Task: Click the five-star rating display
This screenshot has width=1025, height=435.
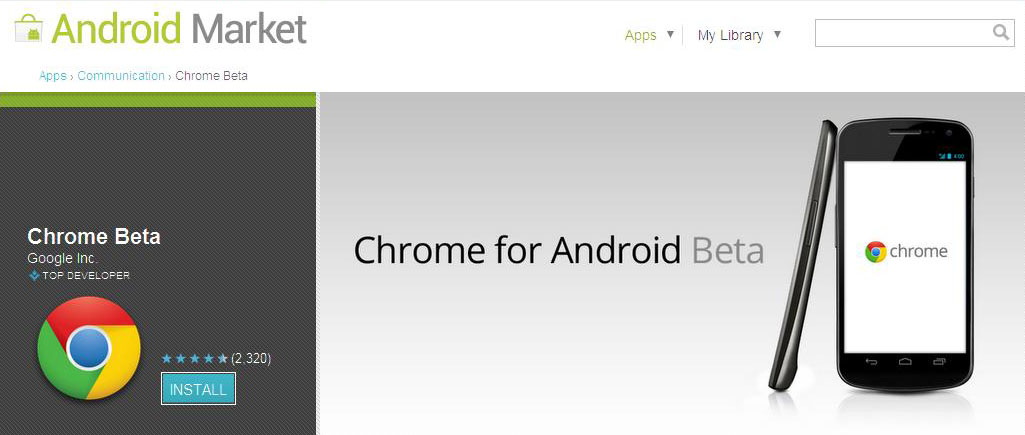Action: click(x=195, y=358)
